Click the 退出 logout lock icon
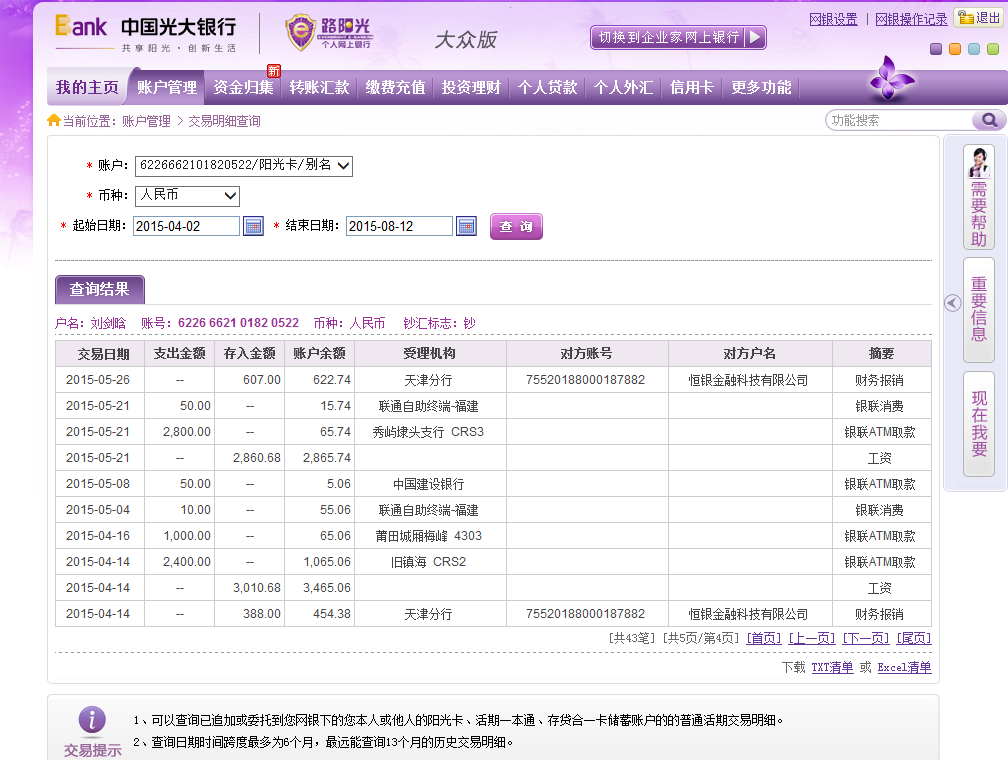The height and width of the screenshot is (760, 1008). pyautogui.click(x=966, y=18)
